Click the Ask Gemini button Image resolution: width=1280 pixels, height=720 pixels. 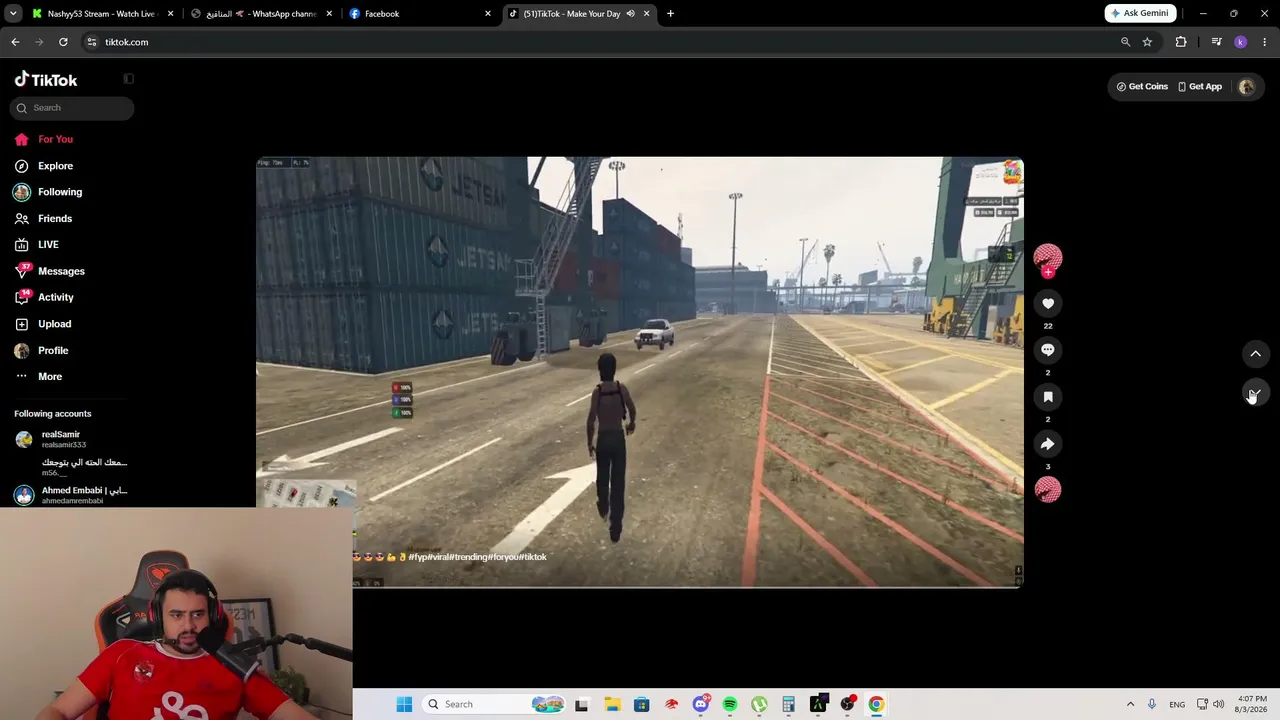(1140, 14)
